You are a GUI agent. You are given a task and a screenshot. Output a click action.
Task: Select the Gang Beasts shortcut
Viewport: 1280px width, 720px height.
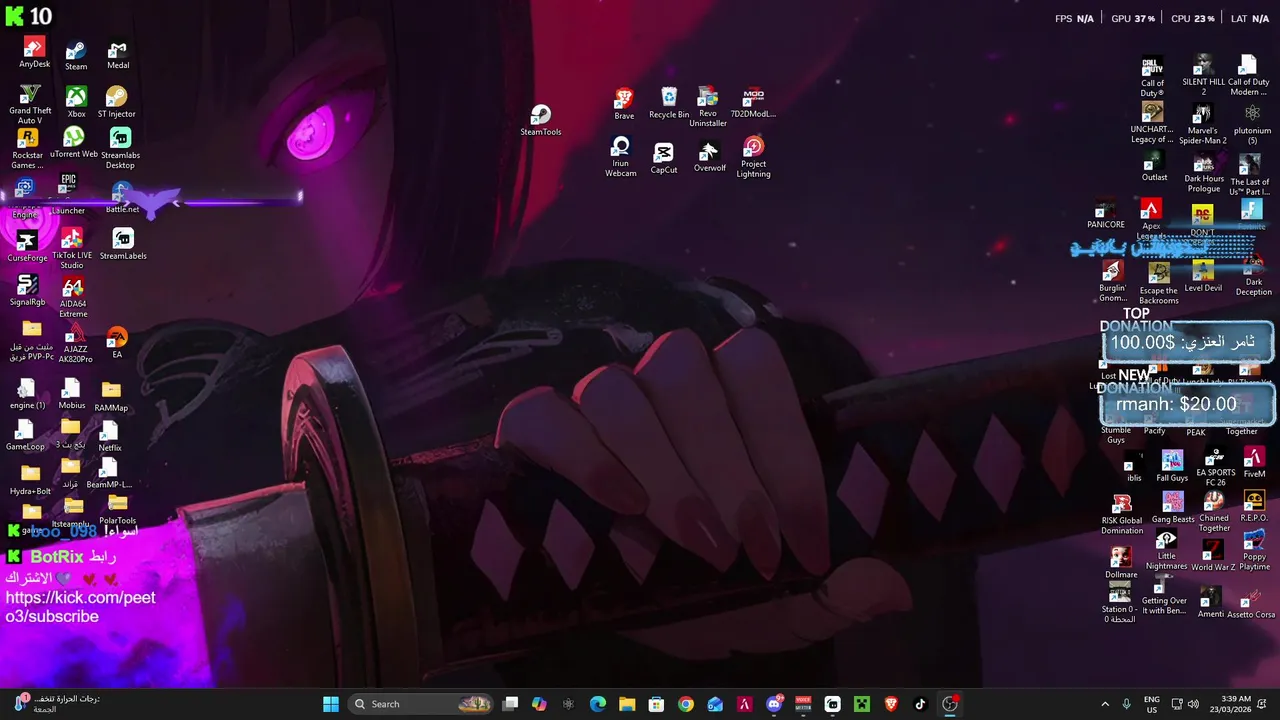click(1173, 508)
